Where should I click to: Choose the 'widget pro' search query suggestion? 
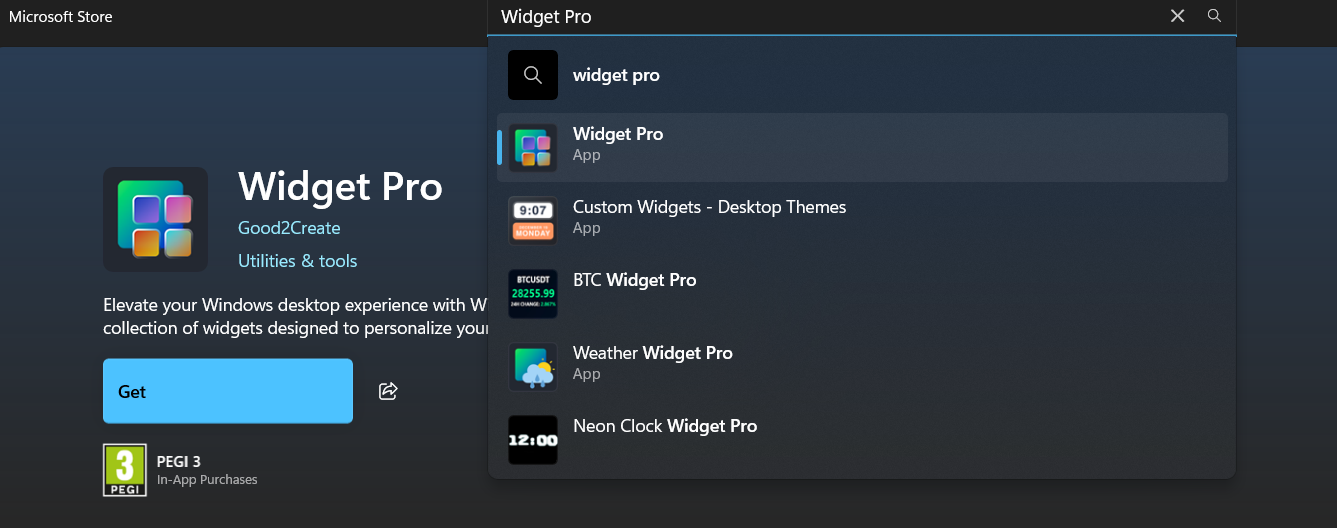[x=616, y=75]
